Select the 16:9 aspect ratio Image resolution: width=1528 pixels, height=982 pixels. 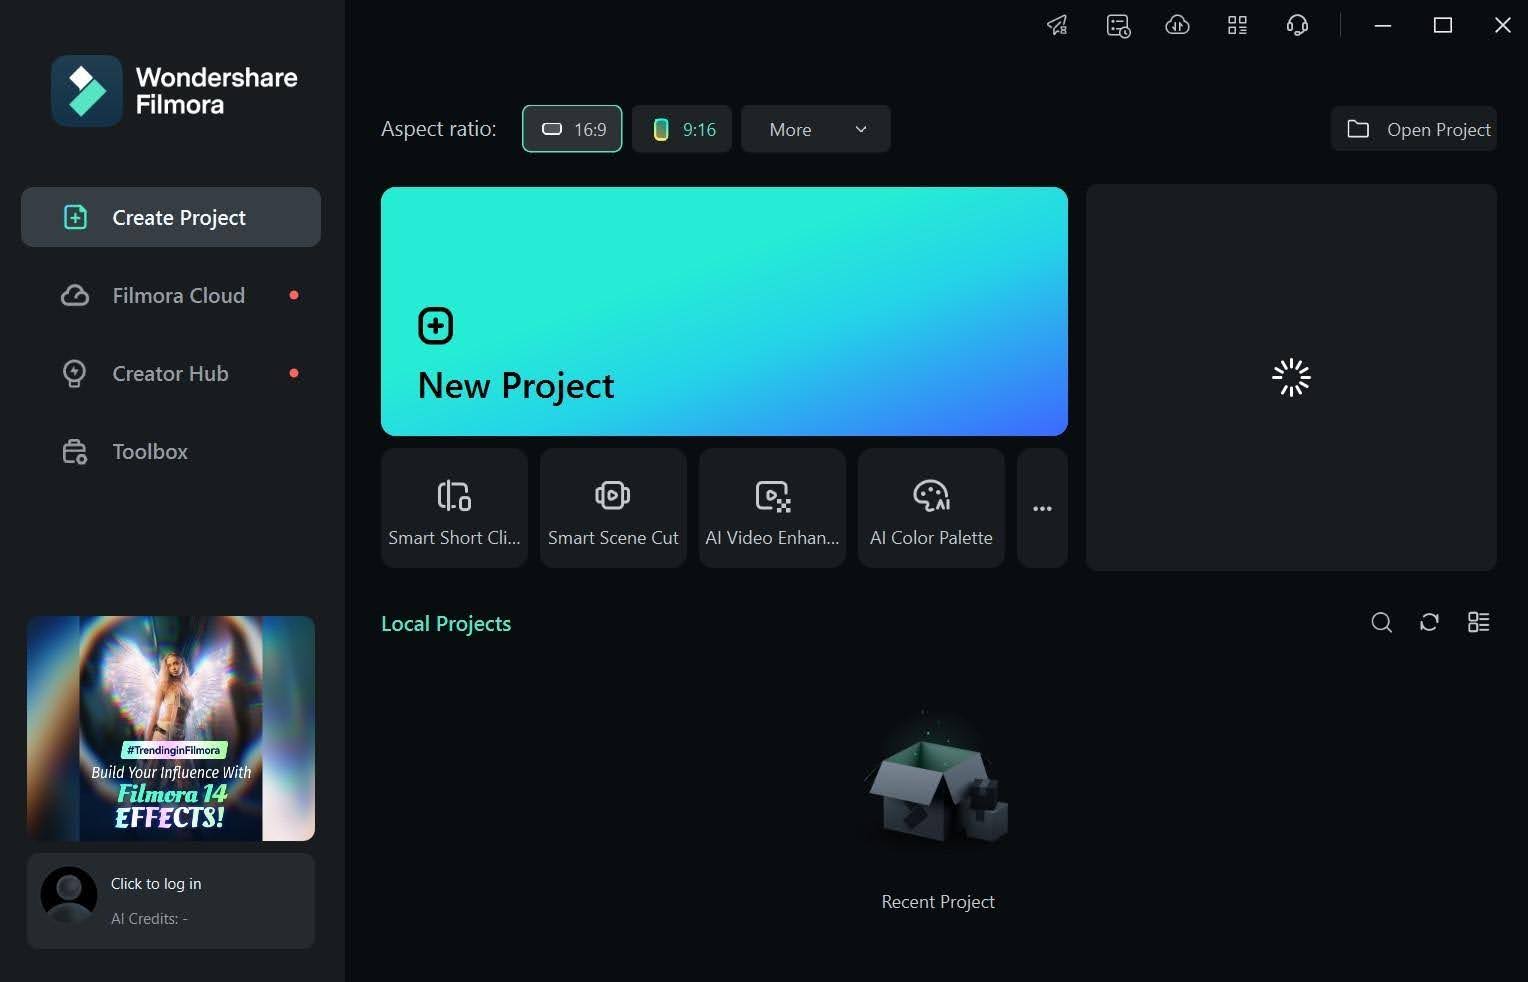point(571,129)
